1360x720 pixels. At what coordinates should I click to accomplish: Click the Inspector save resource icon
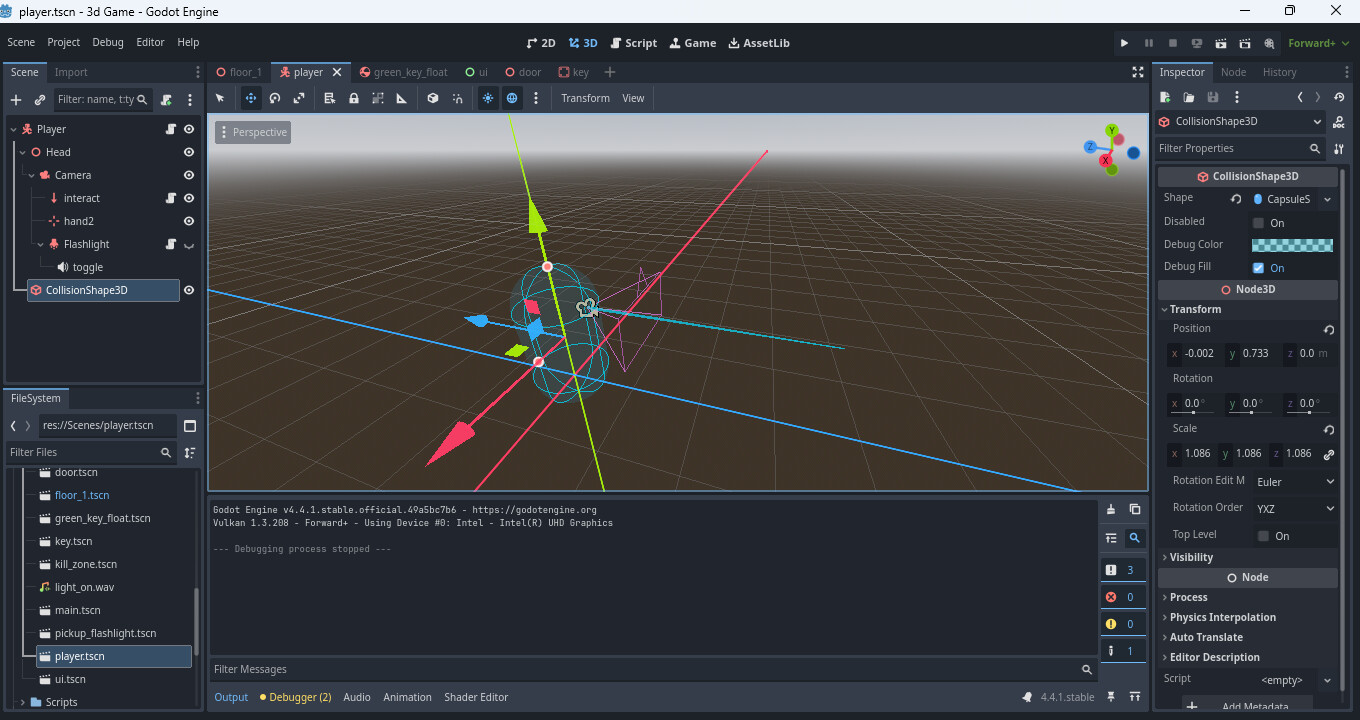coord(1213,97)
